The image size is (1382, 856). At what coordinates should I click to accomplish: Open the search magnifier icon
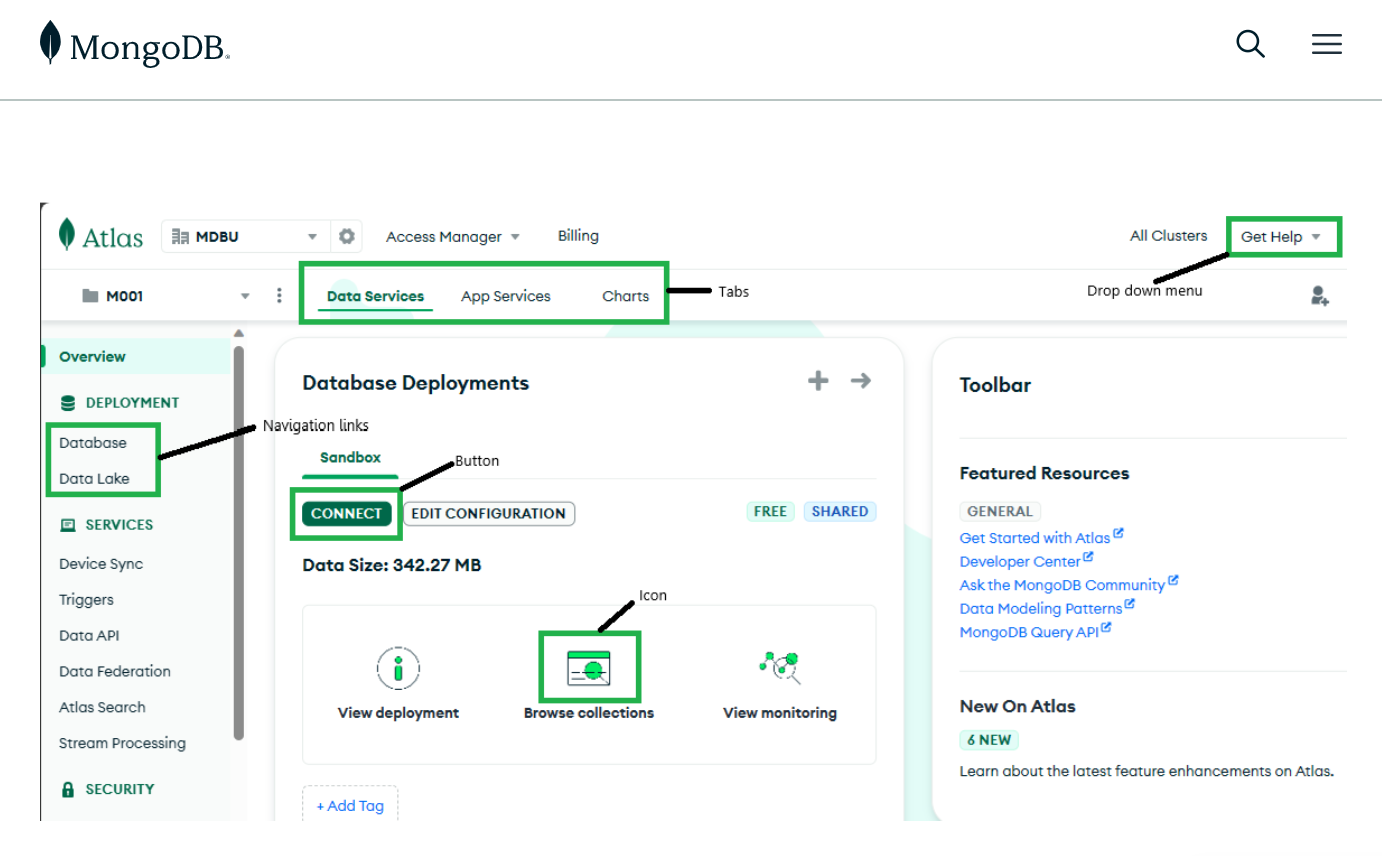tap(1250, 44)
